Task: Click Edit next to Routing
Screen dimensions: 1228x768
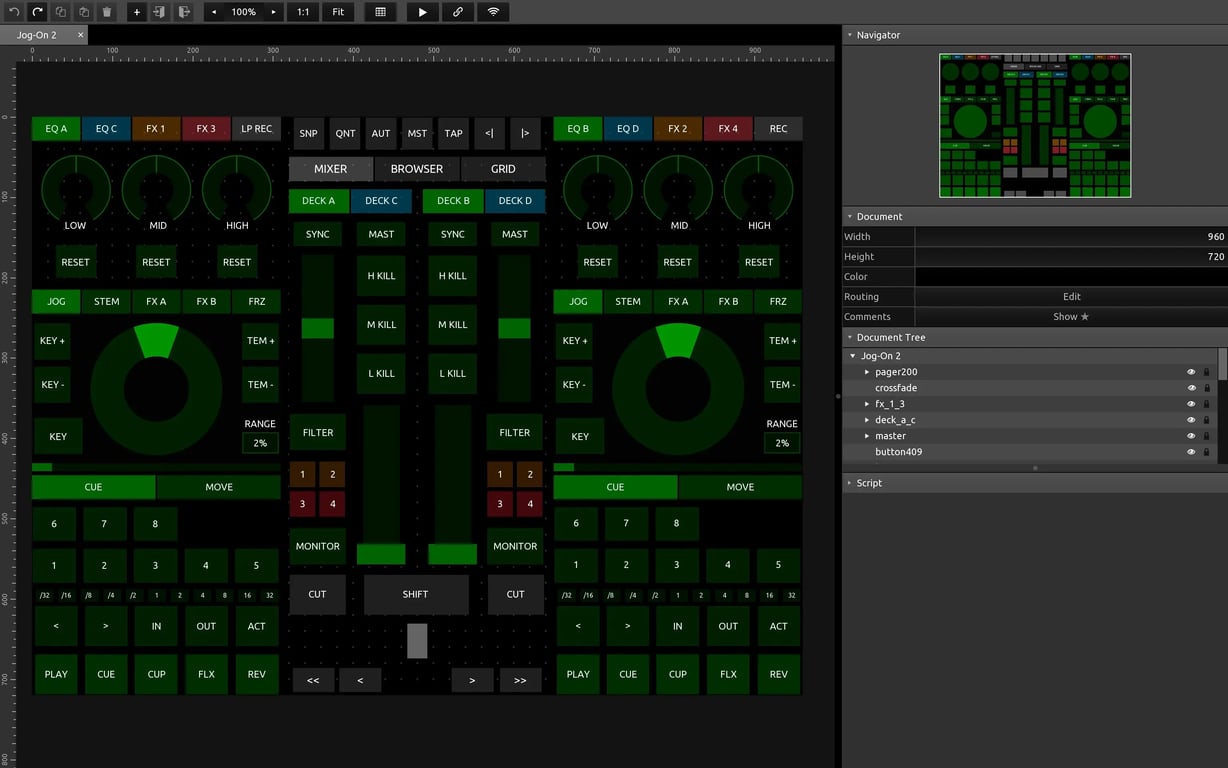Action: coord(1071,296)
